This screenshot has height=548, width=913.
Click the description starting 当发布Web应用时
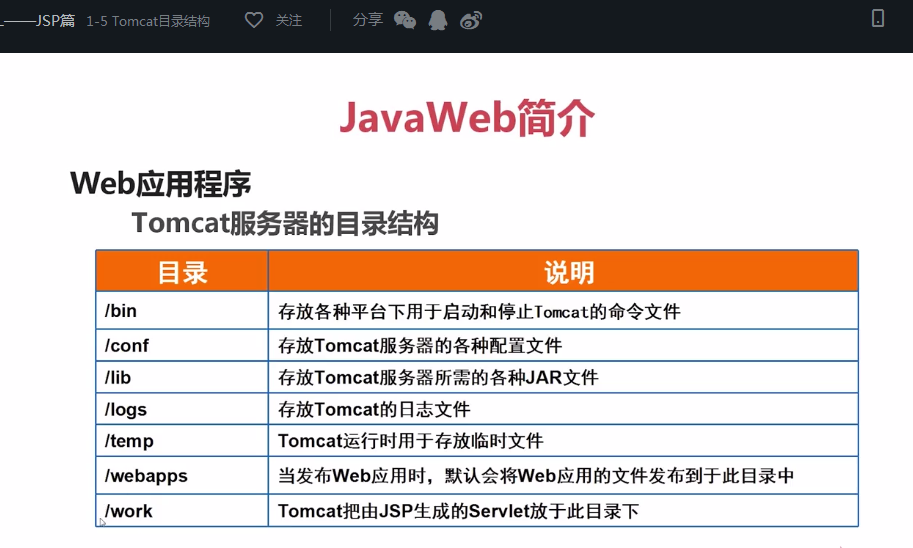536,476
